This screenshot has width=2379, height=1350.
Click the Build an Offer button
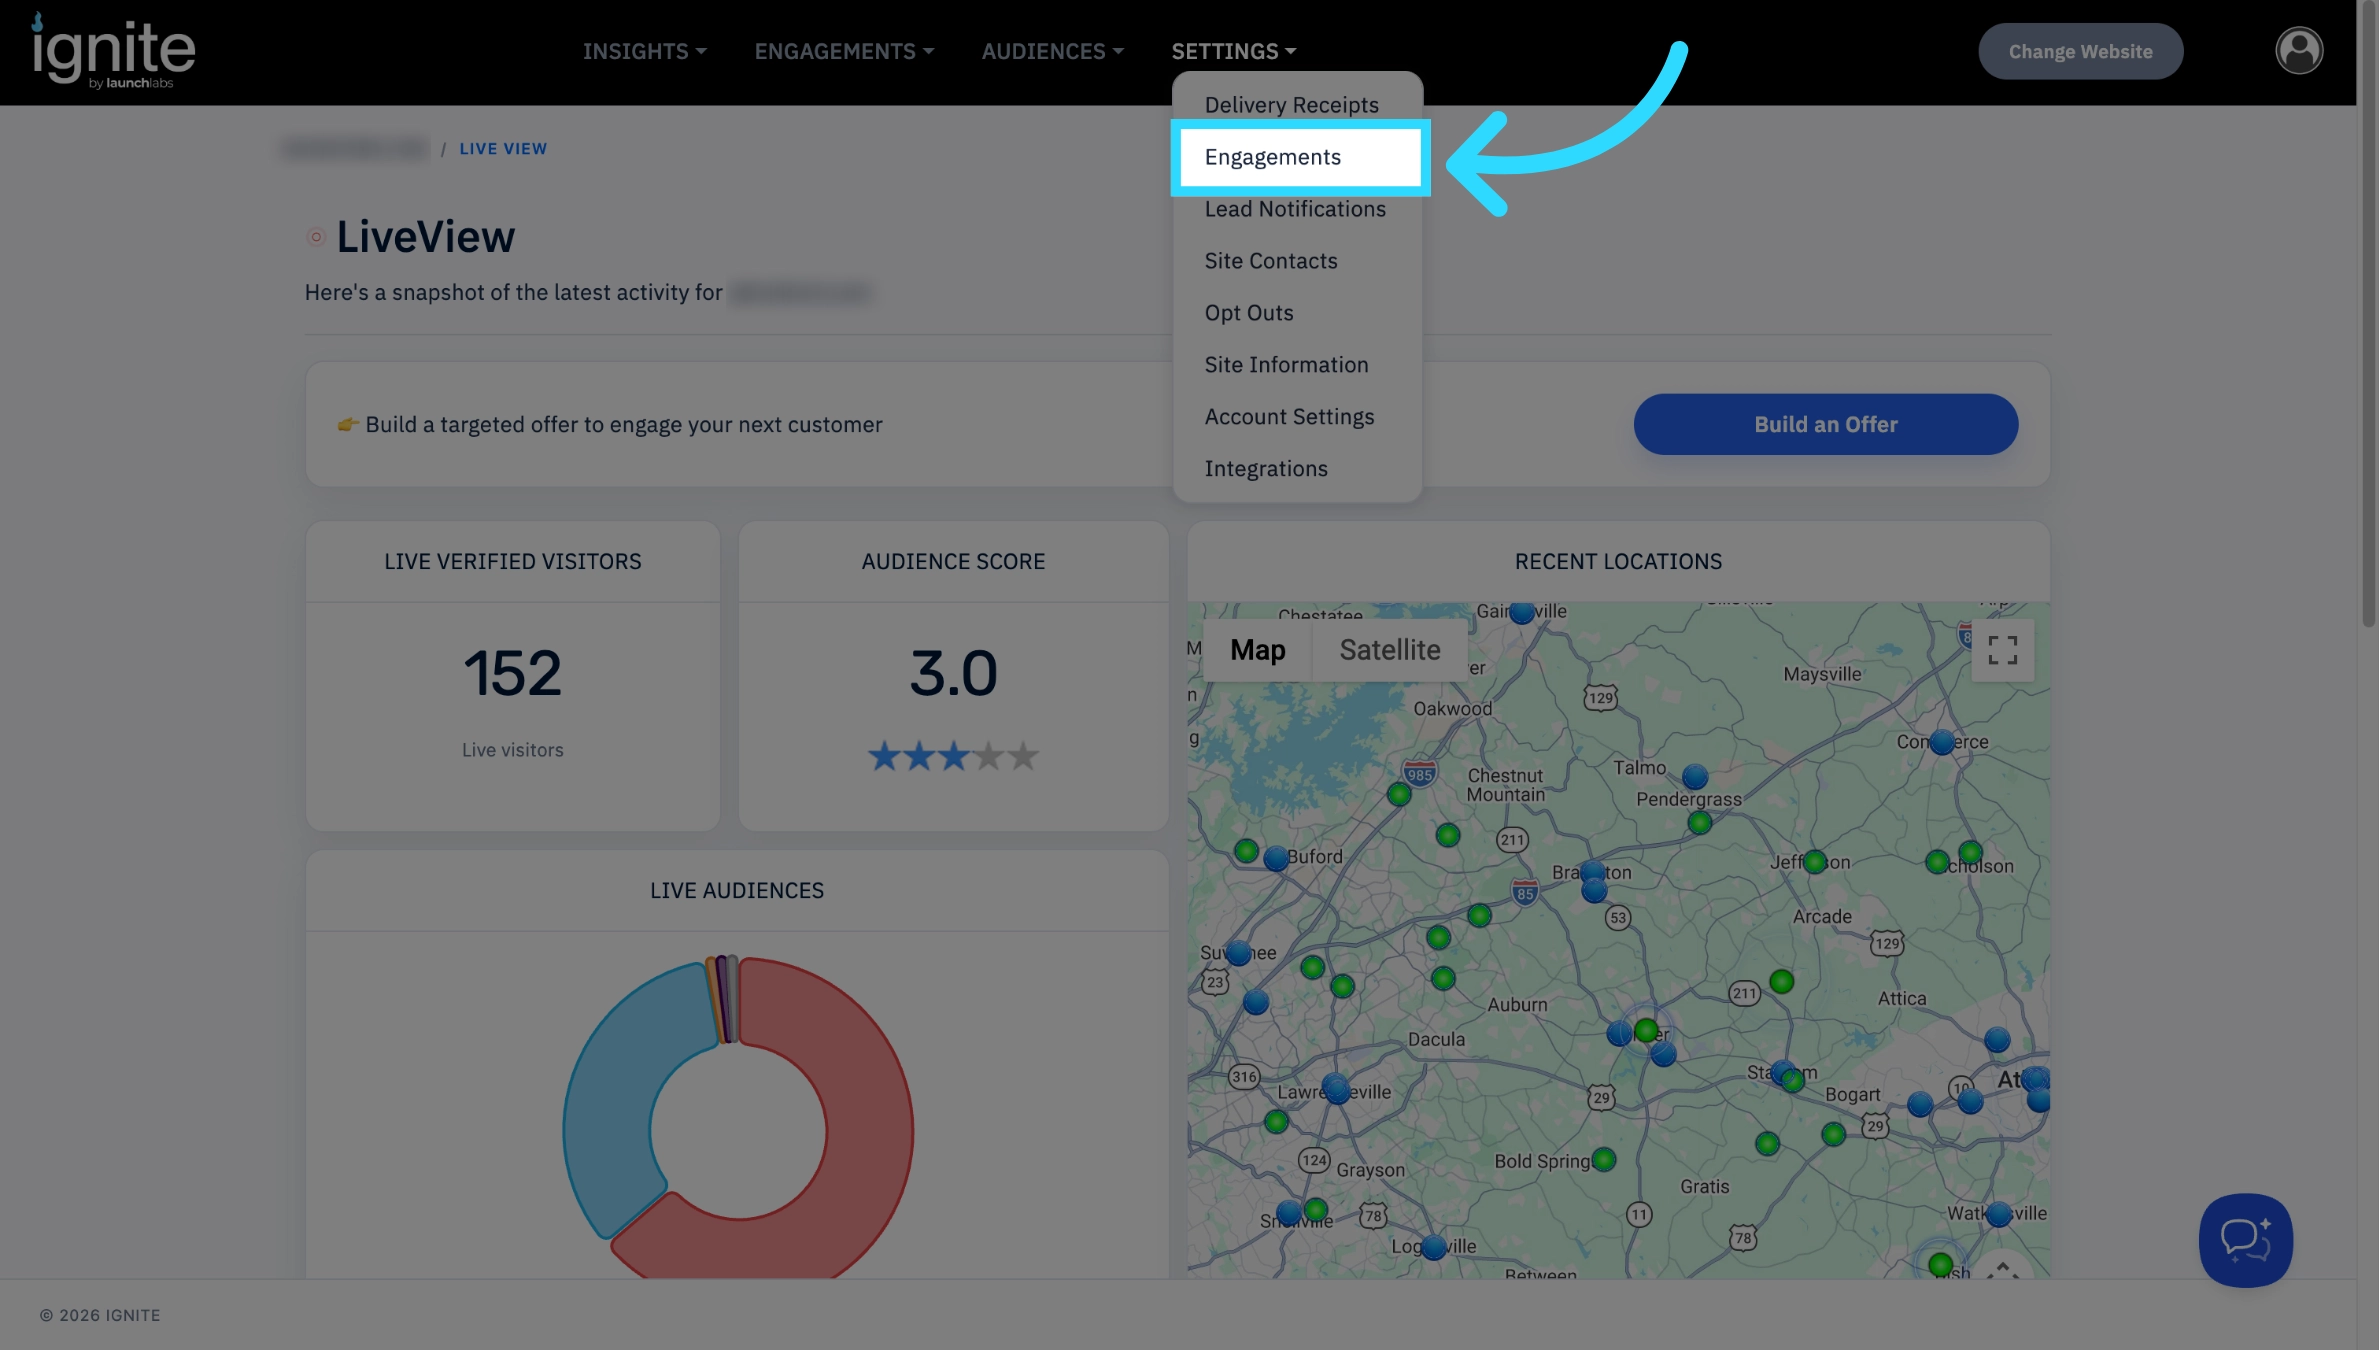pyautogui.click(x=1825, y=424)
